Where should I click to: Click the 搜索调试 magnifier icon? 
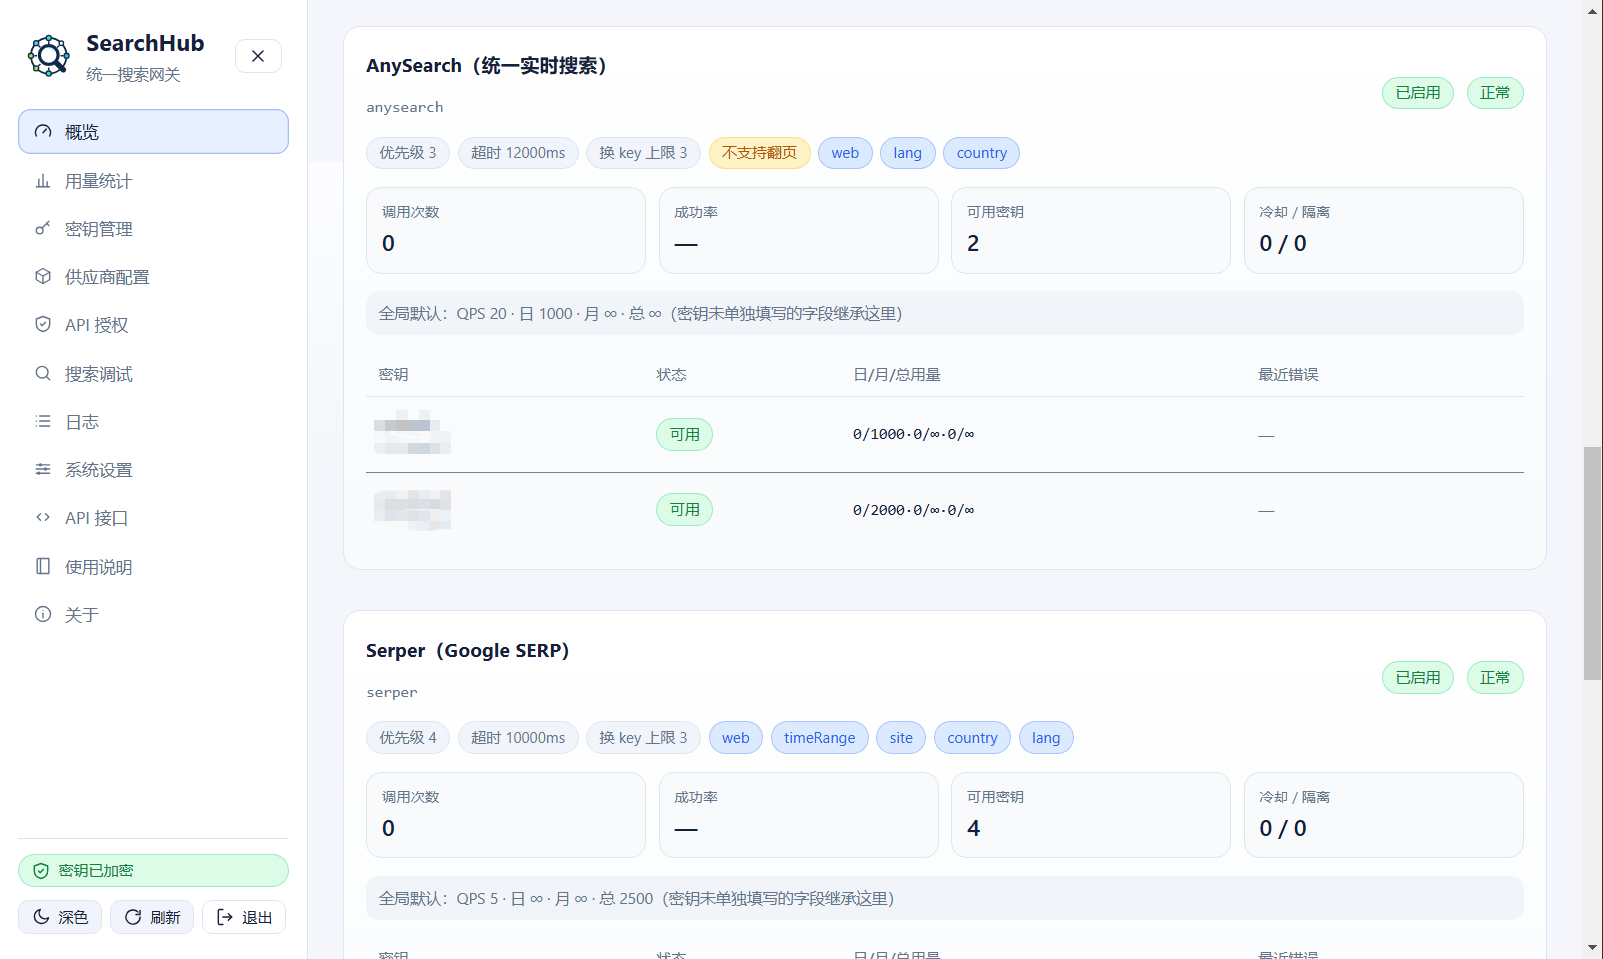(x=43, y=374)
